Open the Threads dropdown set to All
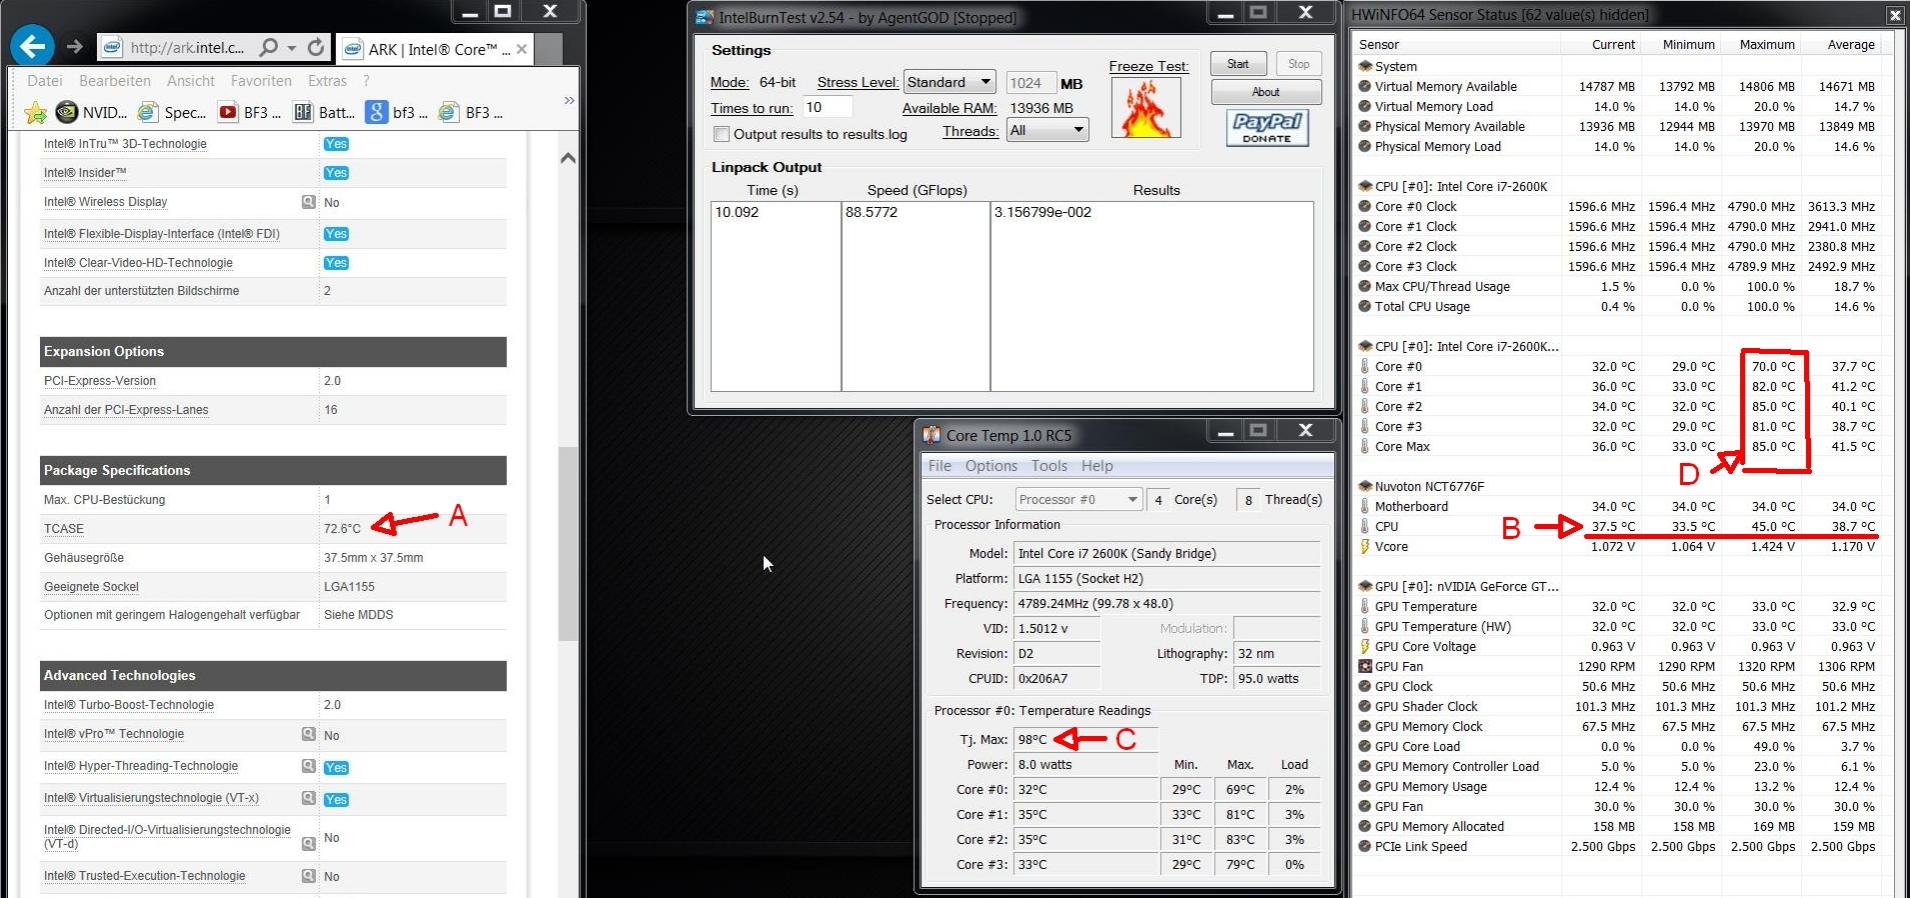The width and height of the screenshot is (1910, 898). point(1047,130)
